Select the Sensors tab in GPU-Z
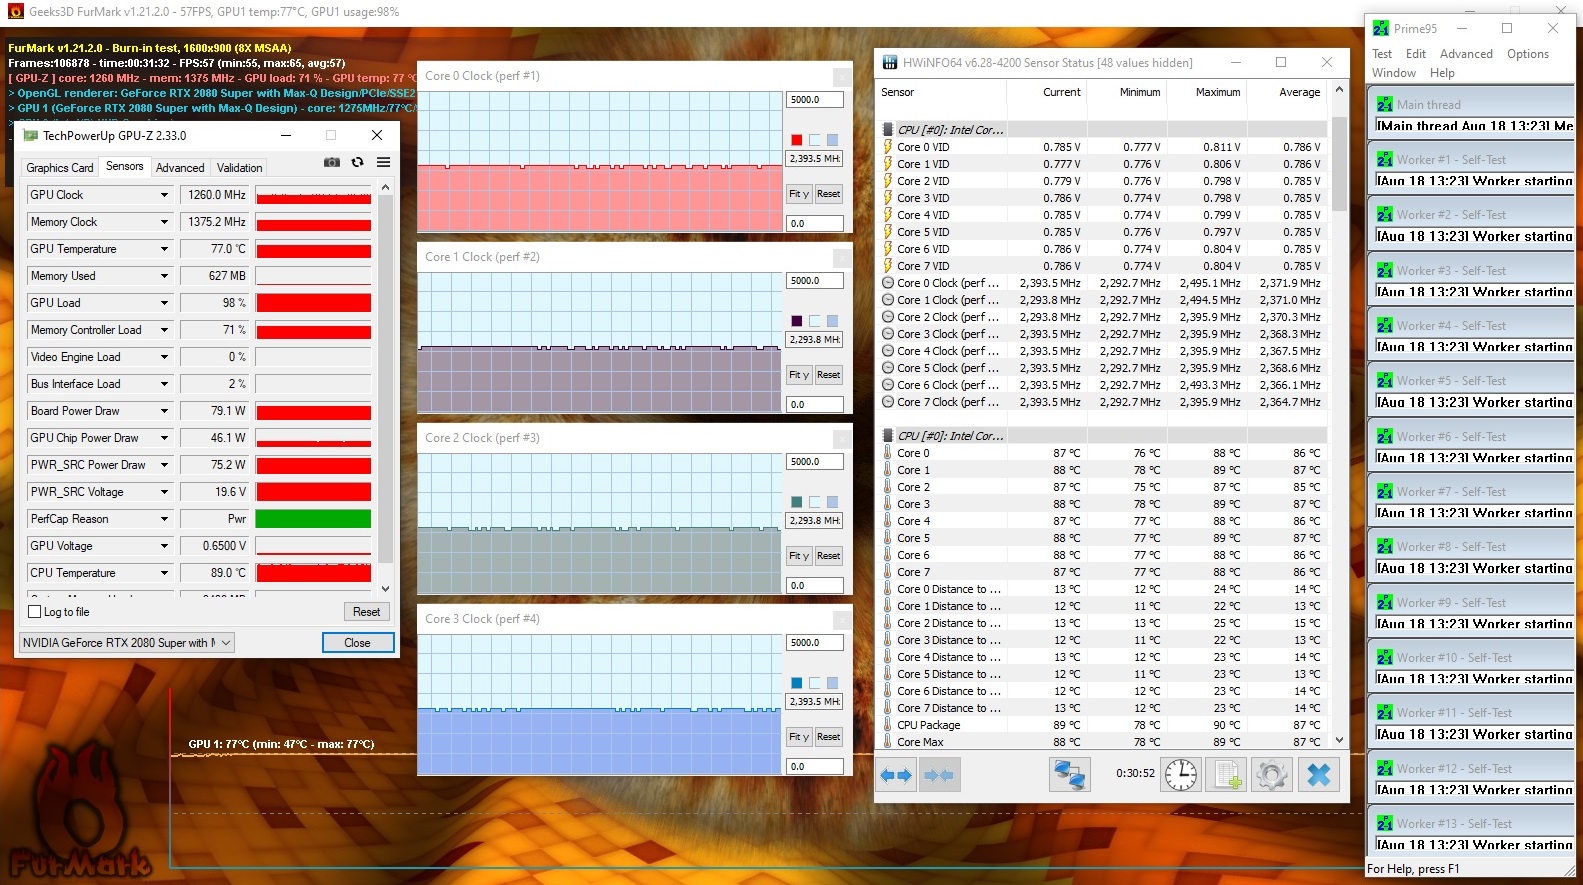Screen dimensions: 1583x885 [125, 166]
